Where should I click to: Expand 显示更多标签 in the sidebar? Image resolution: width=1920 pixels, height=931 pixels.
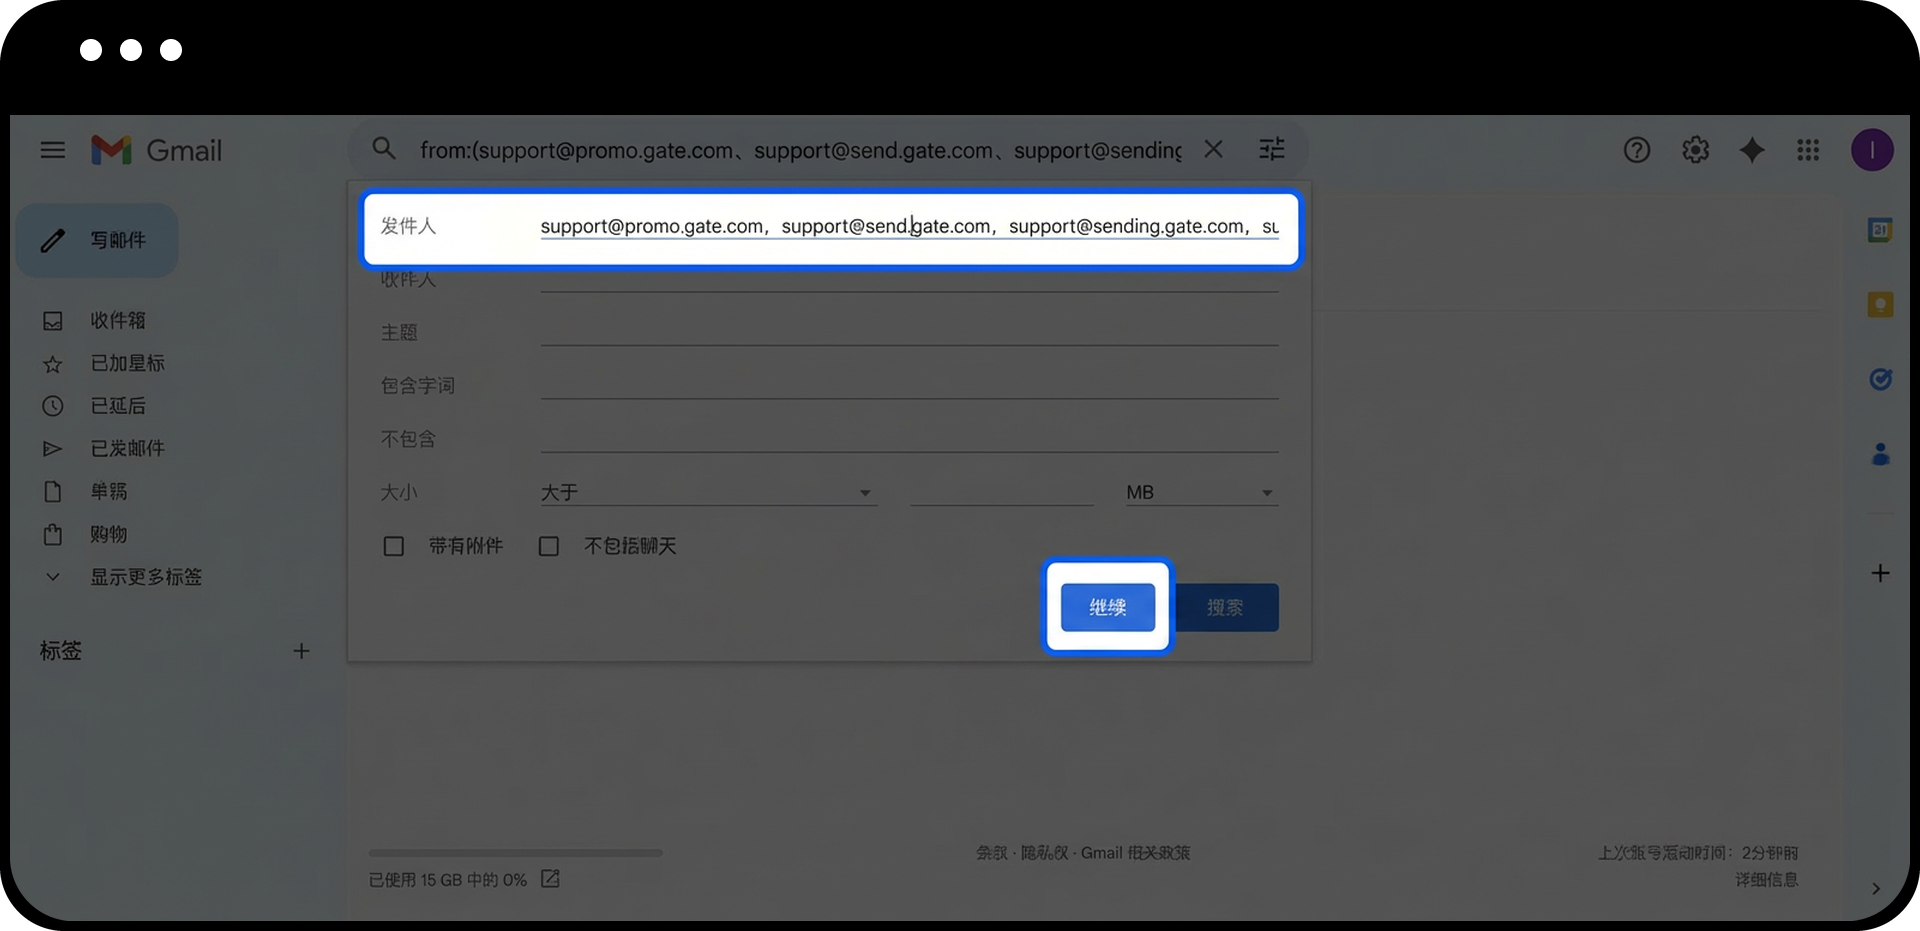(146, 577)
